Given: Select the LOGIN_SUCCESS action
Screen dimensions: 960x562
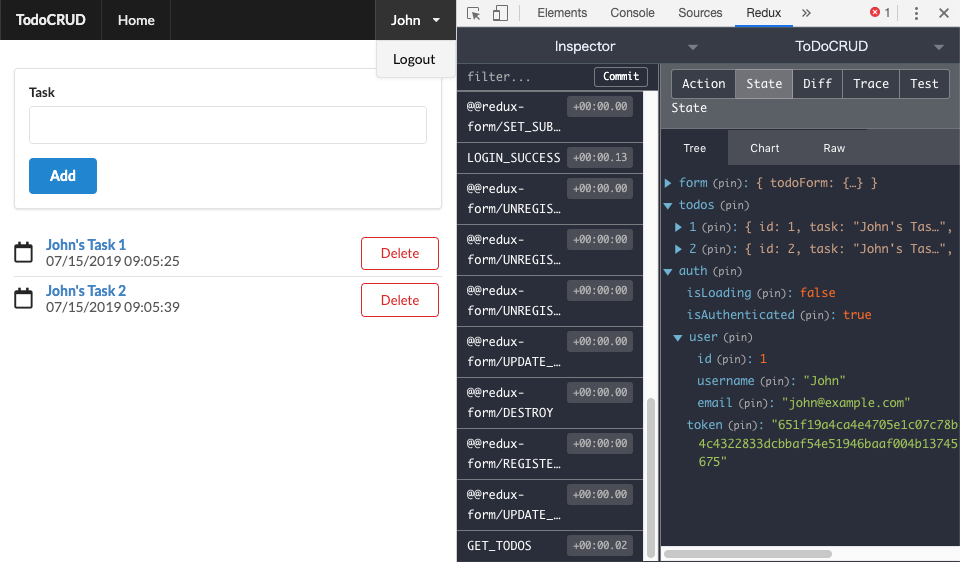Looking at the screenshot, I should point(550,158).
